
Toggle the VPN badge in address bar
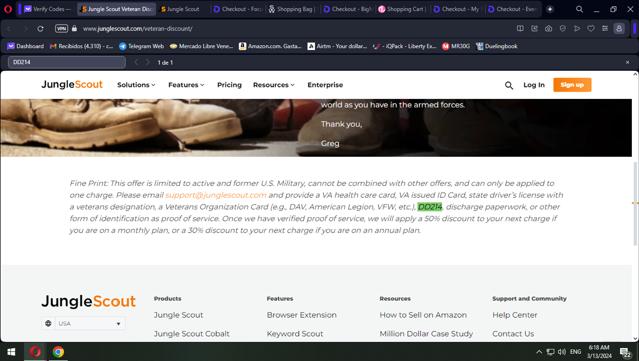(61, 29)
